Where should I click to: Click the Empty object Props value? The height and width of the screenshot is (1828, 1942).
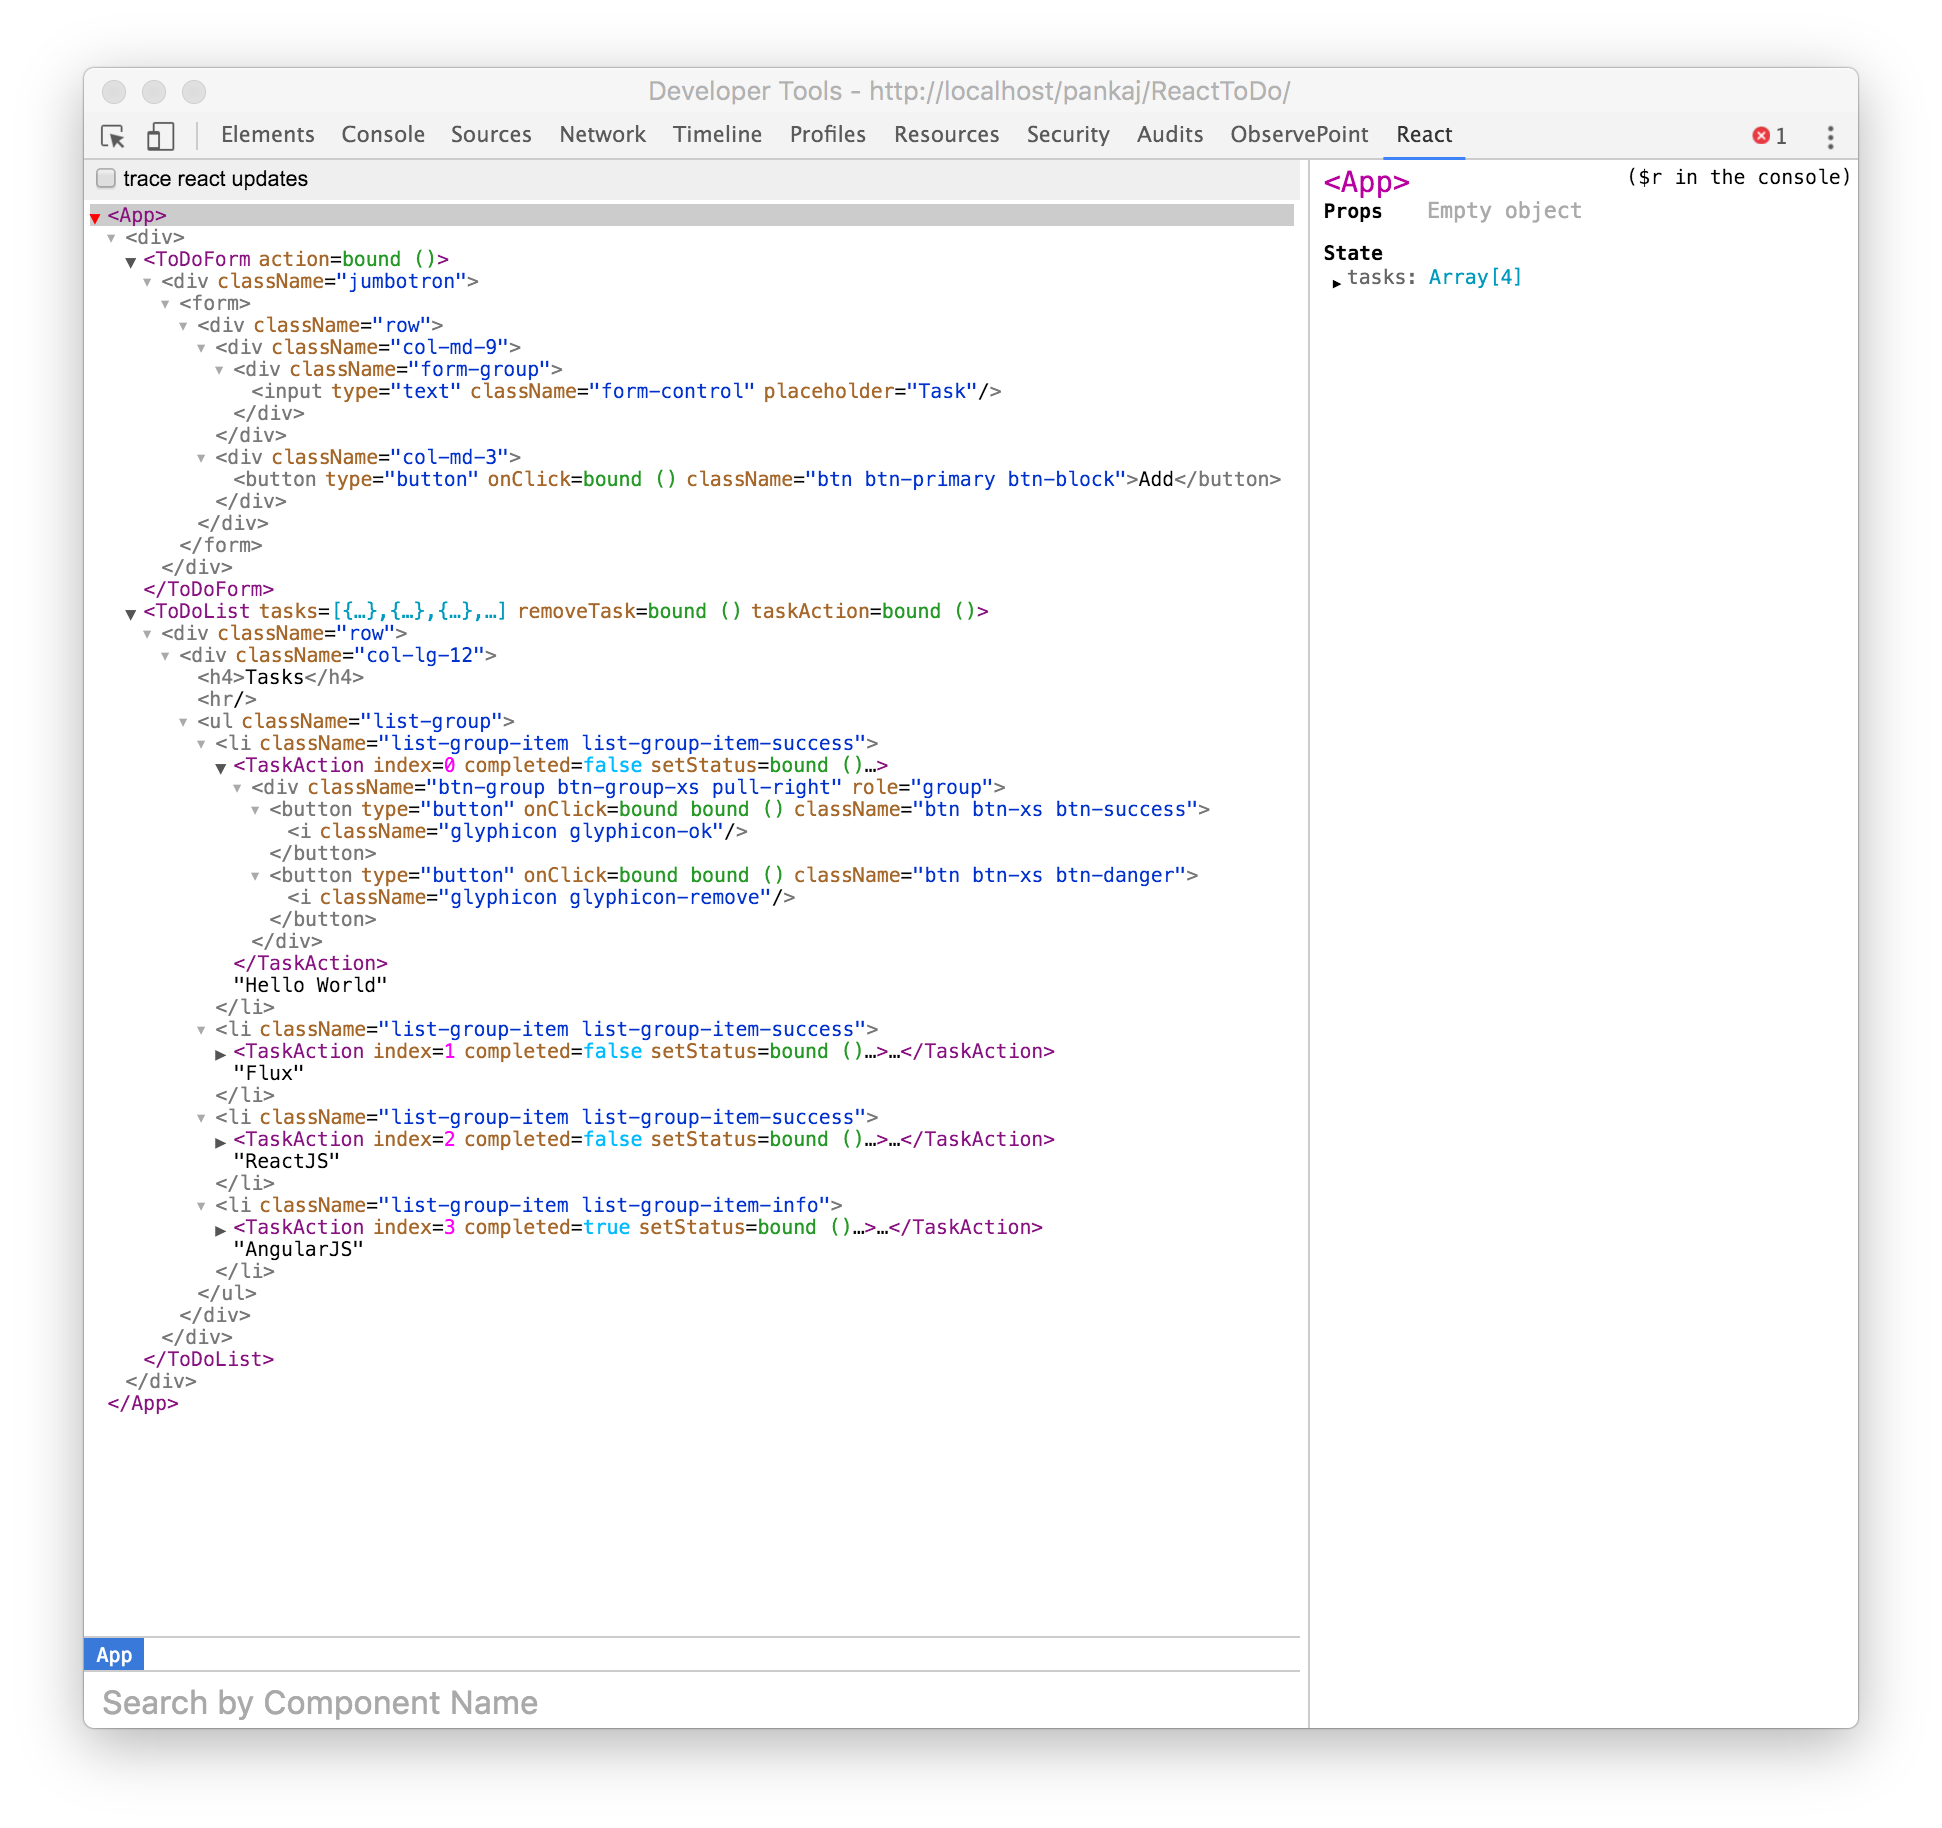tap(1504, 211)
